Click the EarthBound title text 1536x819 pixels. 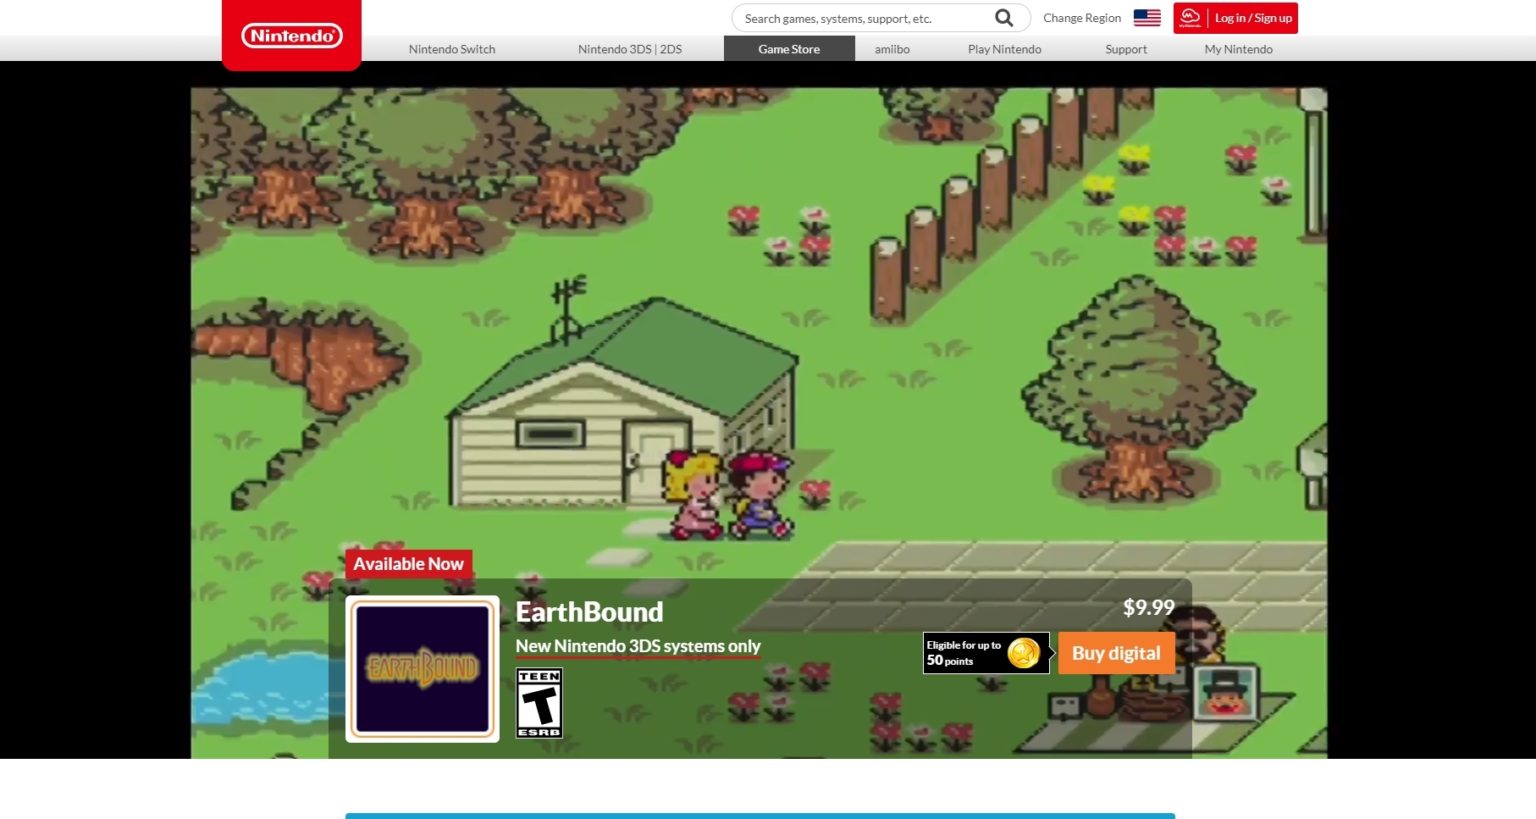coord(589,612)
